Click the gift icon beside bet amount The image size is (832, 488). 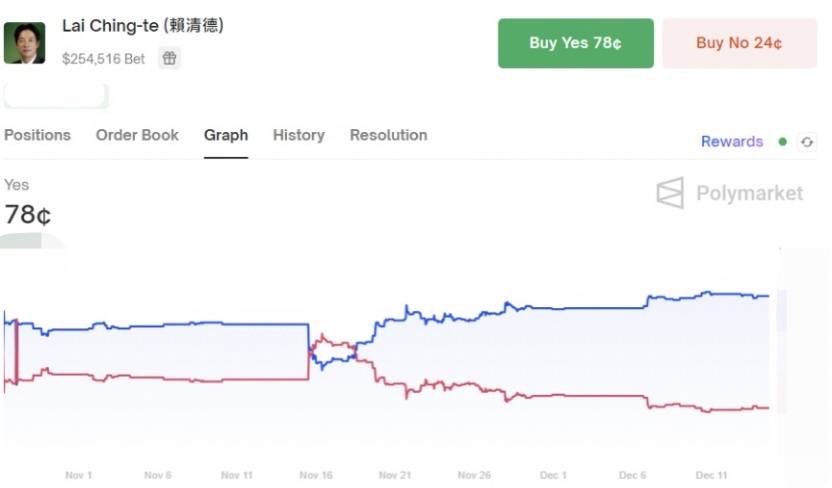169,58
